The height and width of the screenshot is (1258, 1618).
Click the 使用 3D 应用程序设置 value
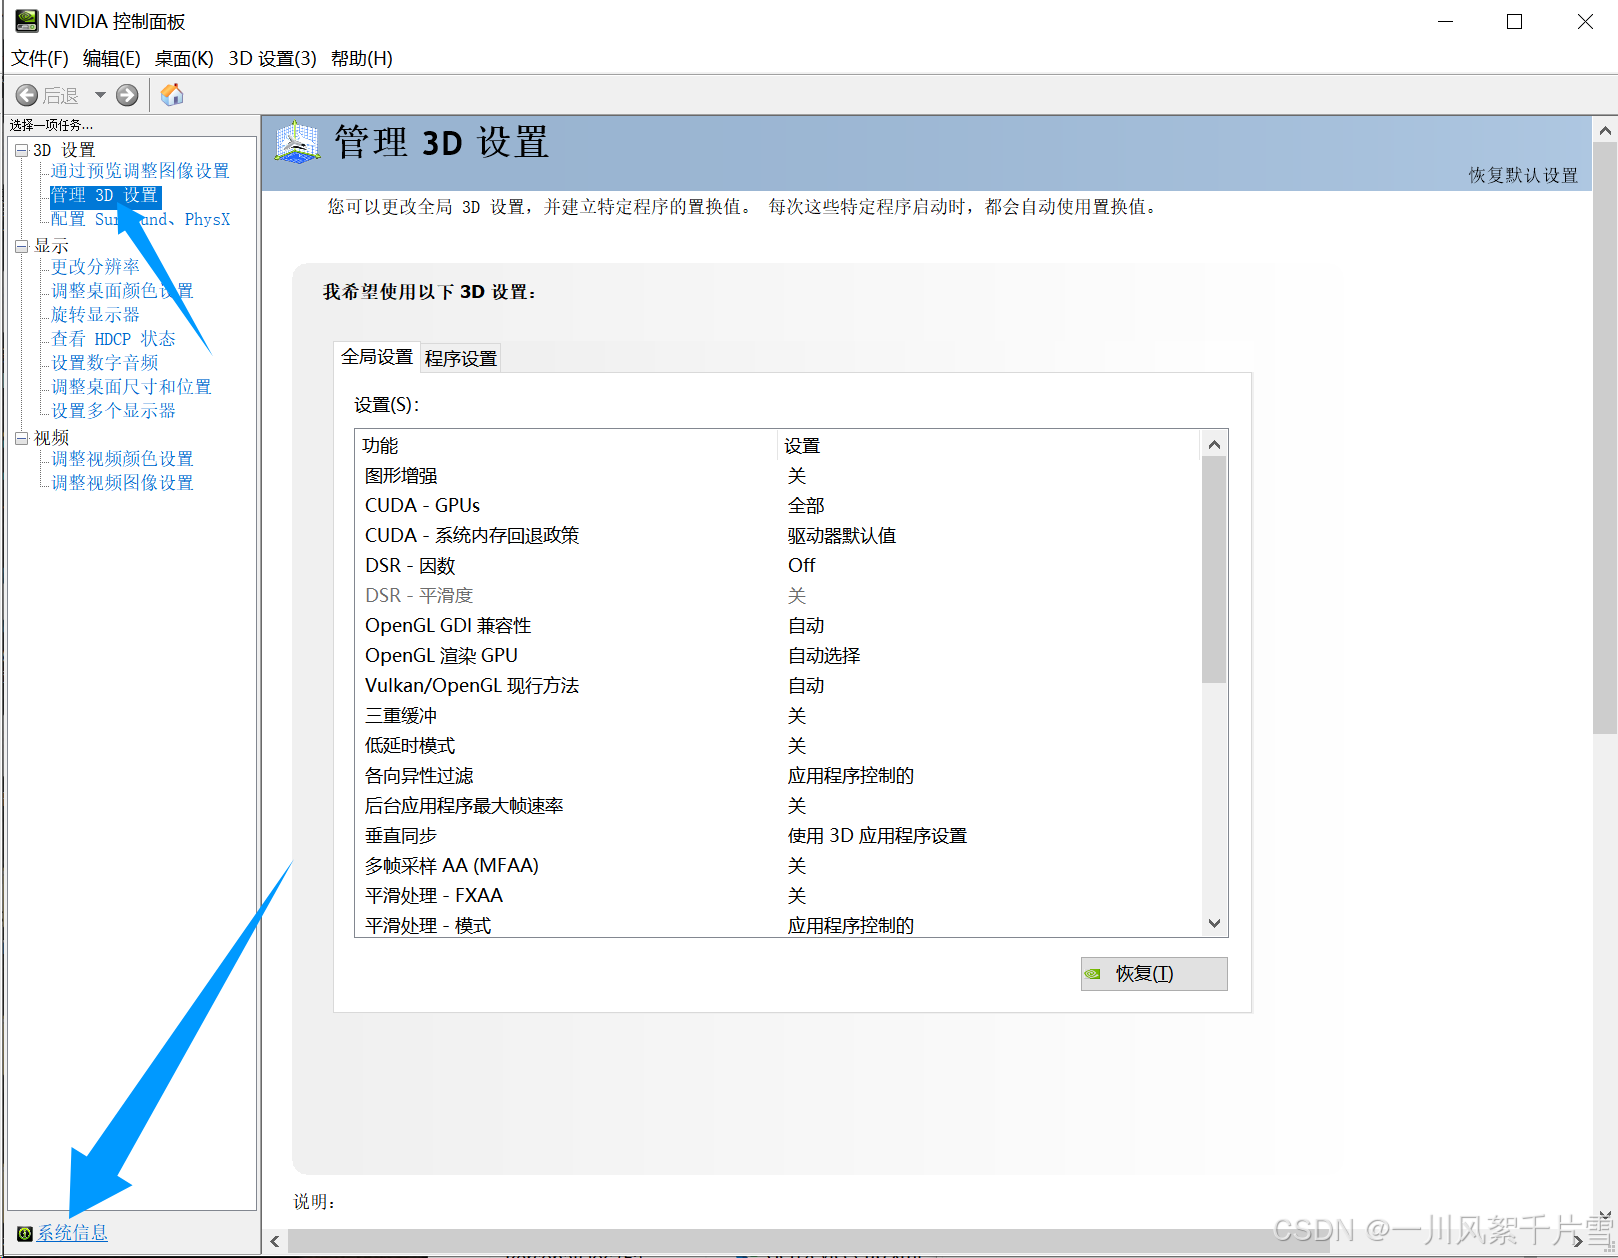(877, 836)
